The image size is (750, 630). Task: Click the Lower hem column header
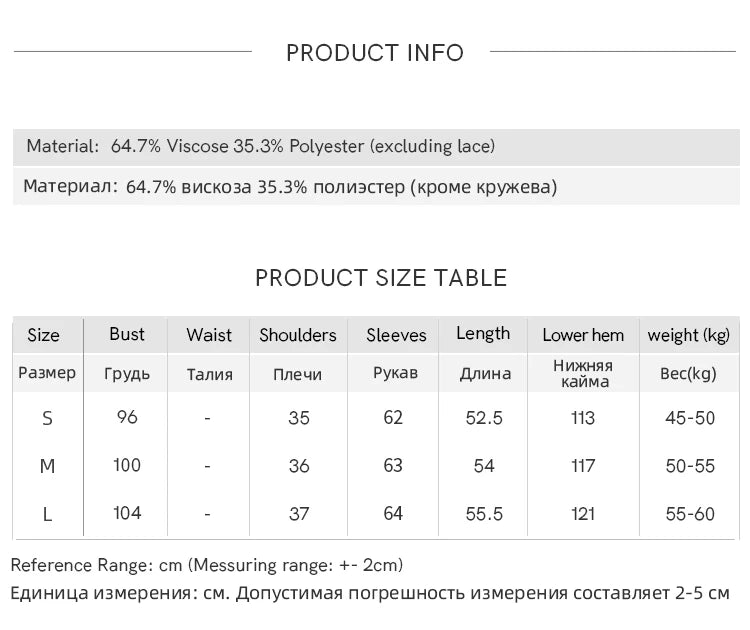point(583,335)
